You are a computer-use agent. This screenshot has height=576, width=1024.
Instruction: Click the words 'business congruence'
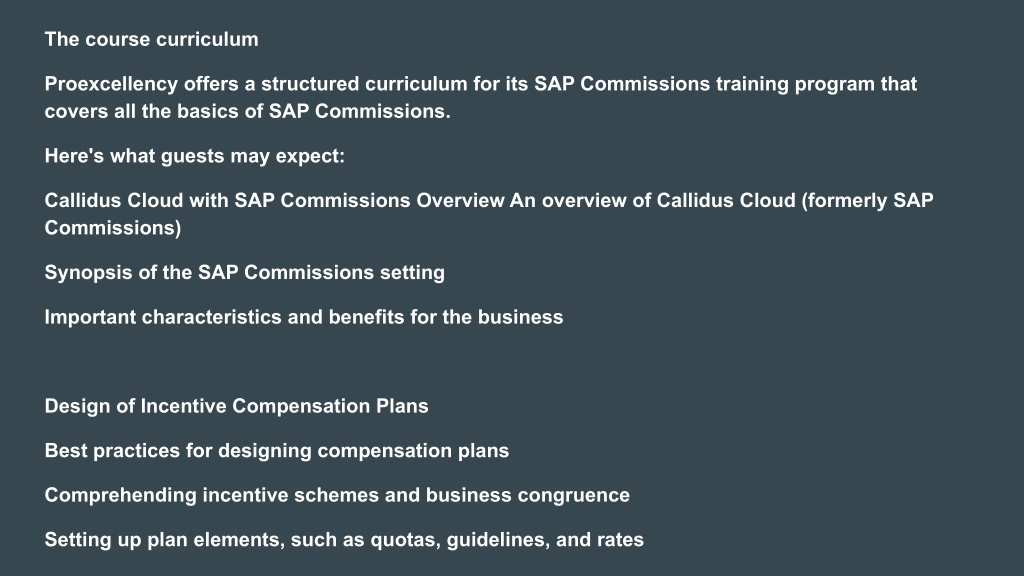[x=528, y=495]
